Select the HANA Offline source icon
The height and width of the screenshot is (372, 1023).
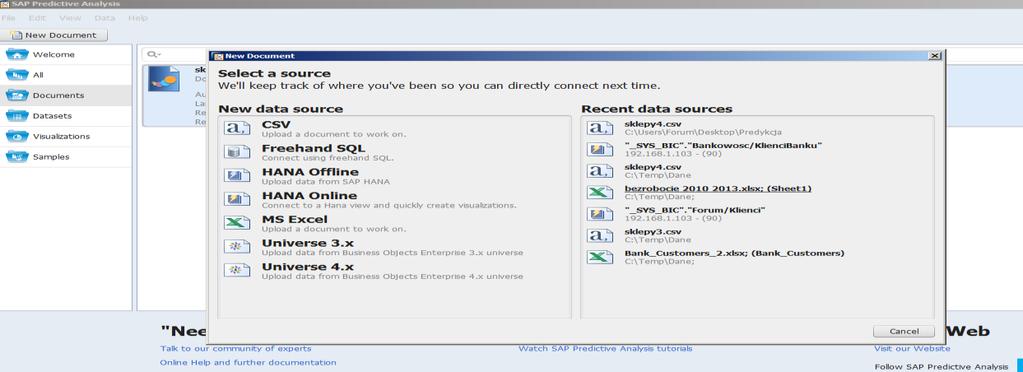[237, 176]
